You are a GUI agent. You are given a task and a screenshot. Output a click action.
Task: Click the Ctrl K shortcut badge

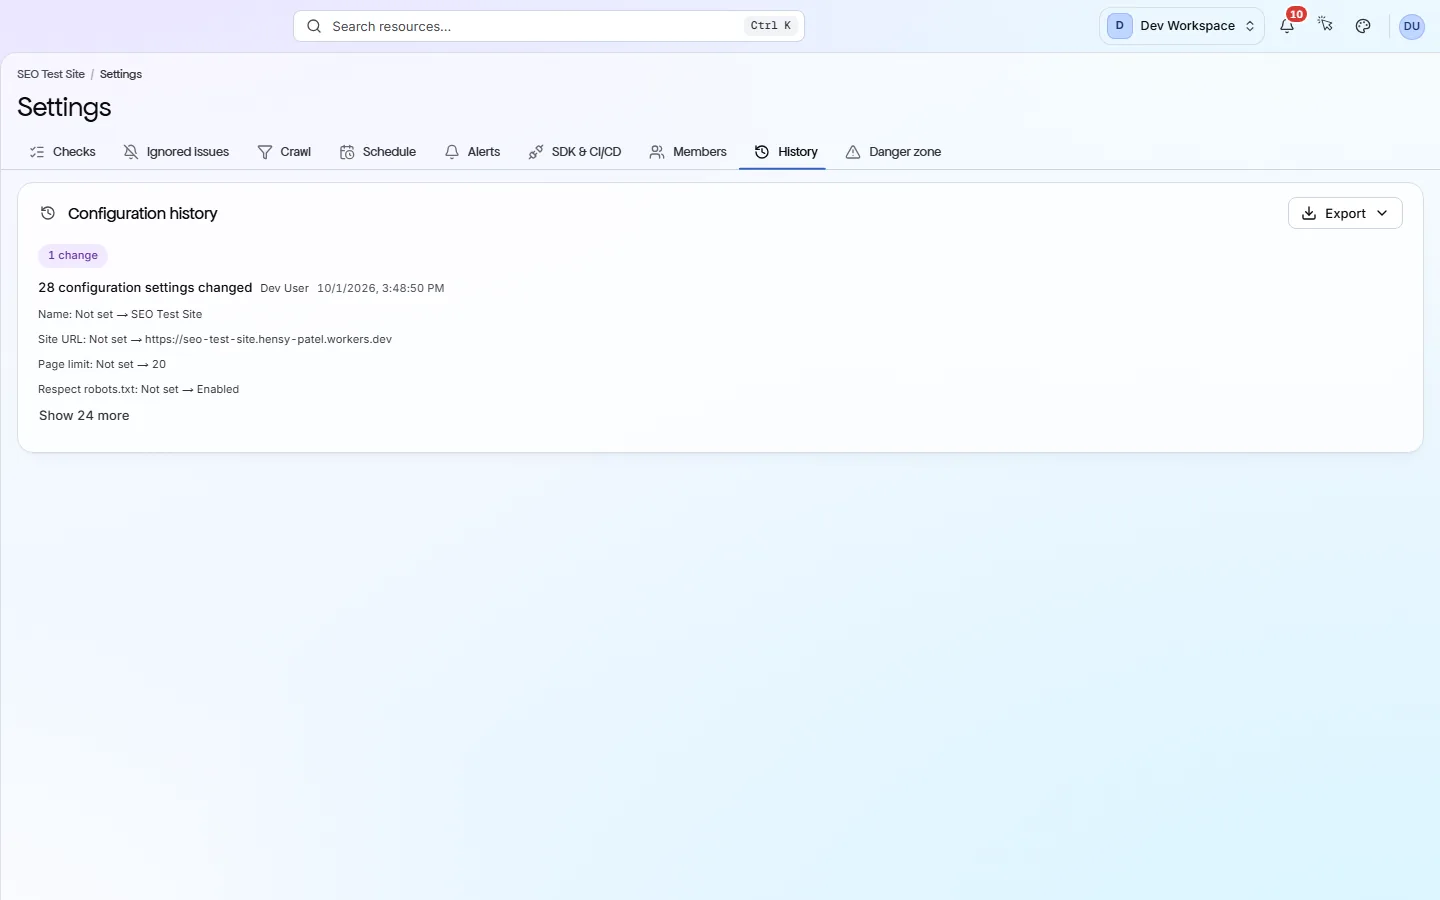771,26
